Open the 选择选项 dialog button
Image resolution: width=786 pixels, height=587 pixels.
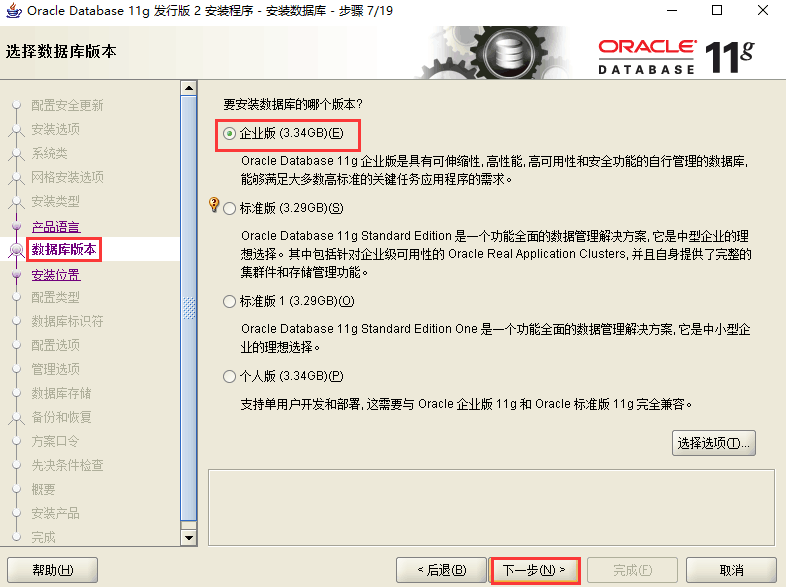[x=713, y=443]
